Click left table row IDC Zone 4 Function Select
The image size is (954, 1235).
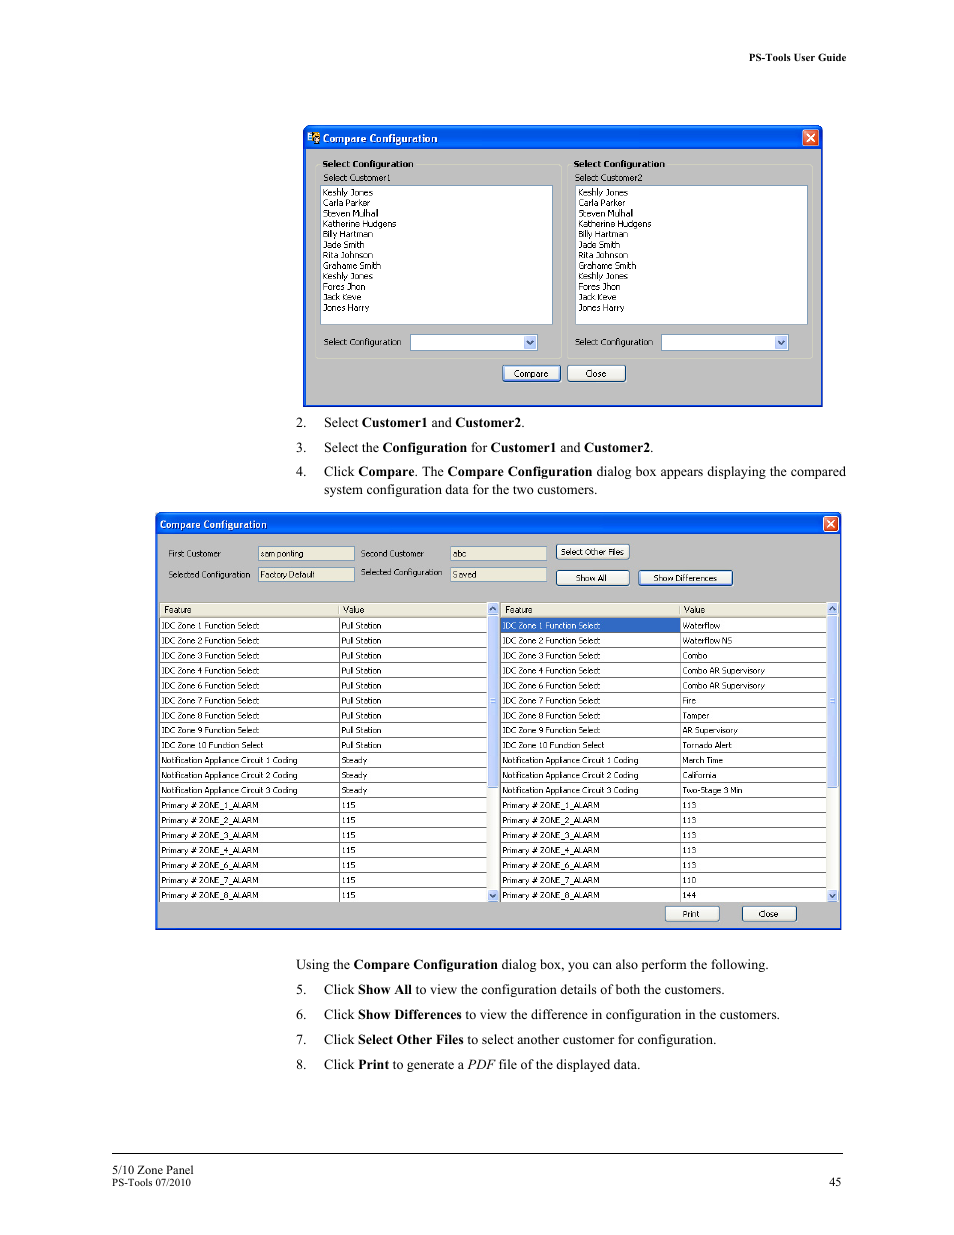tap(249, 670)
